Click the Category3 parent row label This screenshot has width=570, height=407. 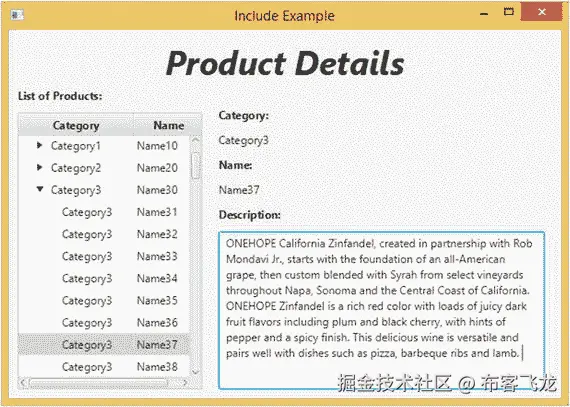76,190
